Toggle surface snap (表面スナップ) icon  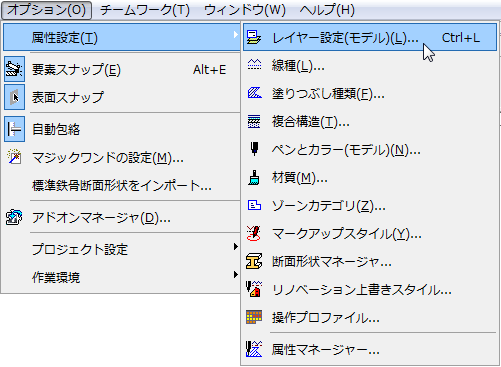(14, 97)
